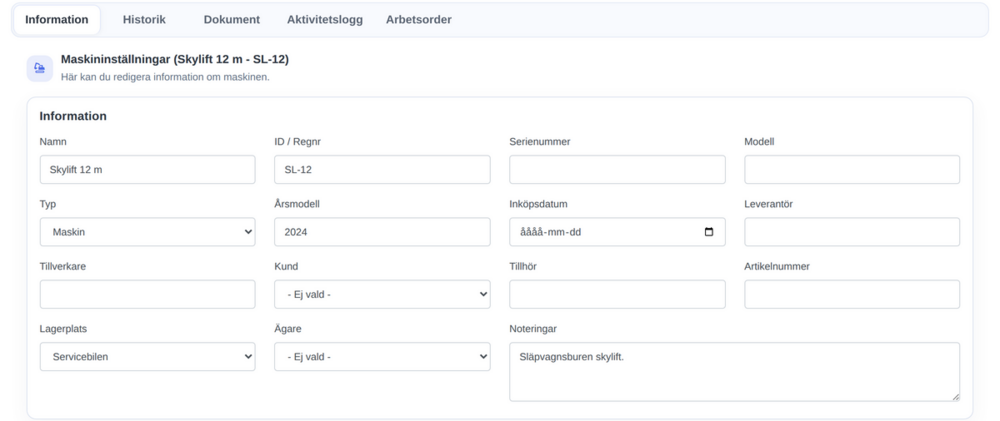Click the machine settings icon

pyautogui.click(x=40, y=68)
